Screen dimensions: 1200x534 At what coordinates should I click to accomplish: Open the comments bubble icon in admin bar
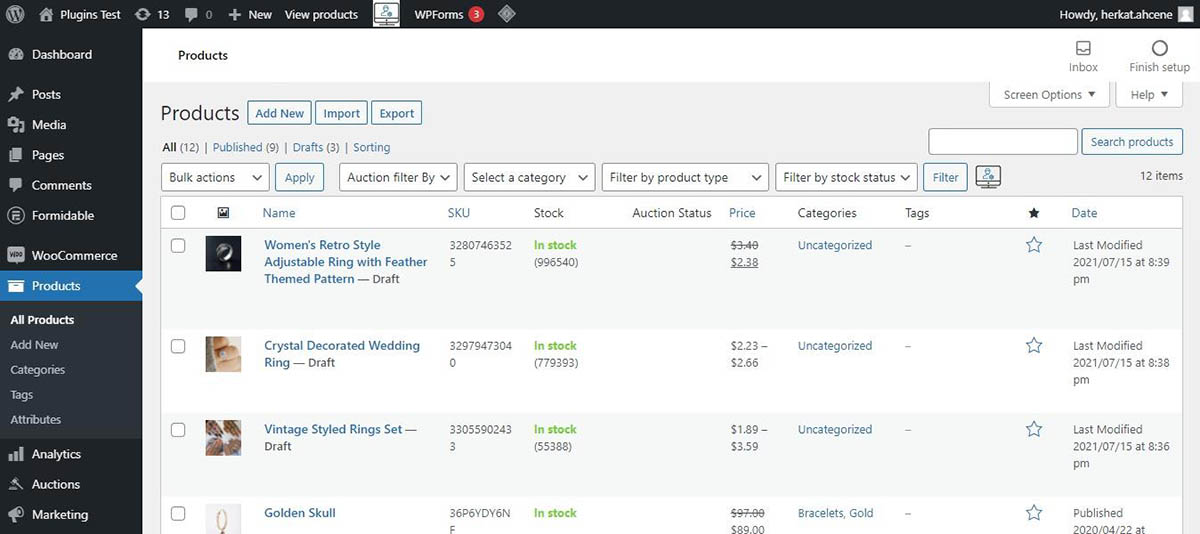coord(192,14)
